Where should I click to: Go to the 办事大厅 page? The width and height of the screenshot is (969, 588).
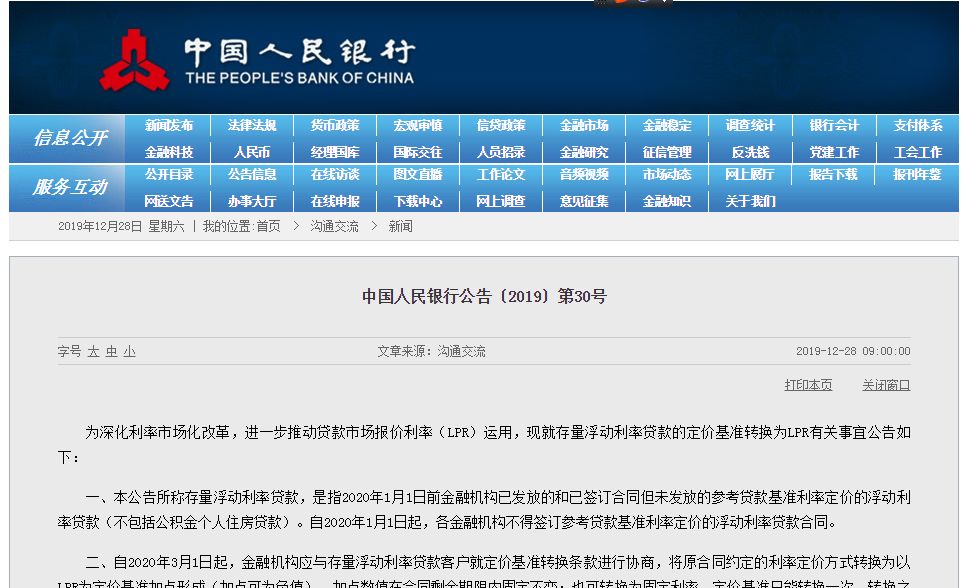[252, 202]
